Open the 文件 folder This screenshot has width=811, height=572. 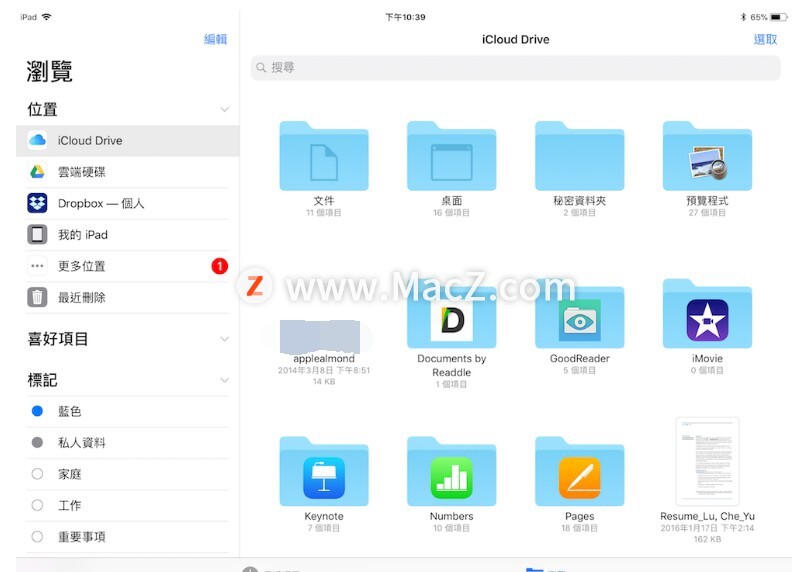click(x=324, y=156)
